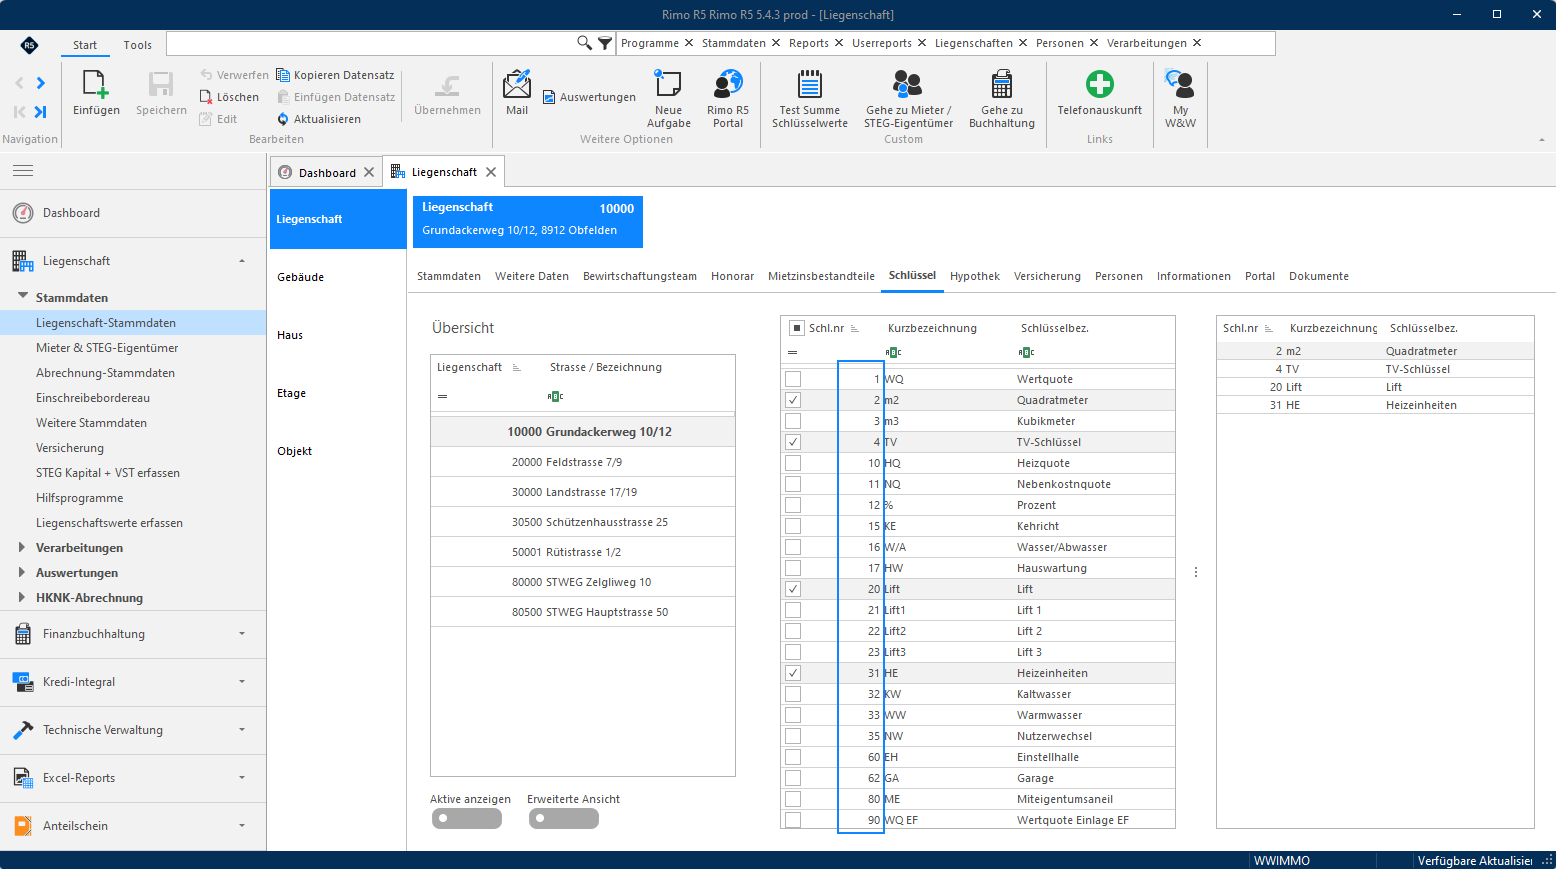The height and width of the screenshot is (869, 1556).
Task: Click the search magnifier icon
Action: [585, 43]
